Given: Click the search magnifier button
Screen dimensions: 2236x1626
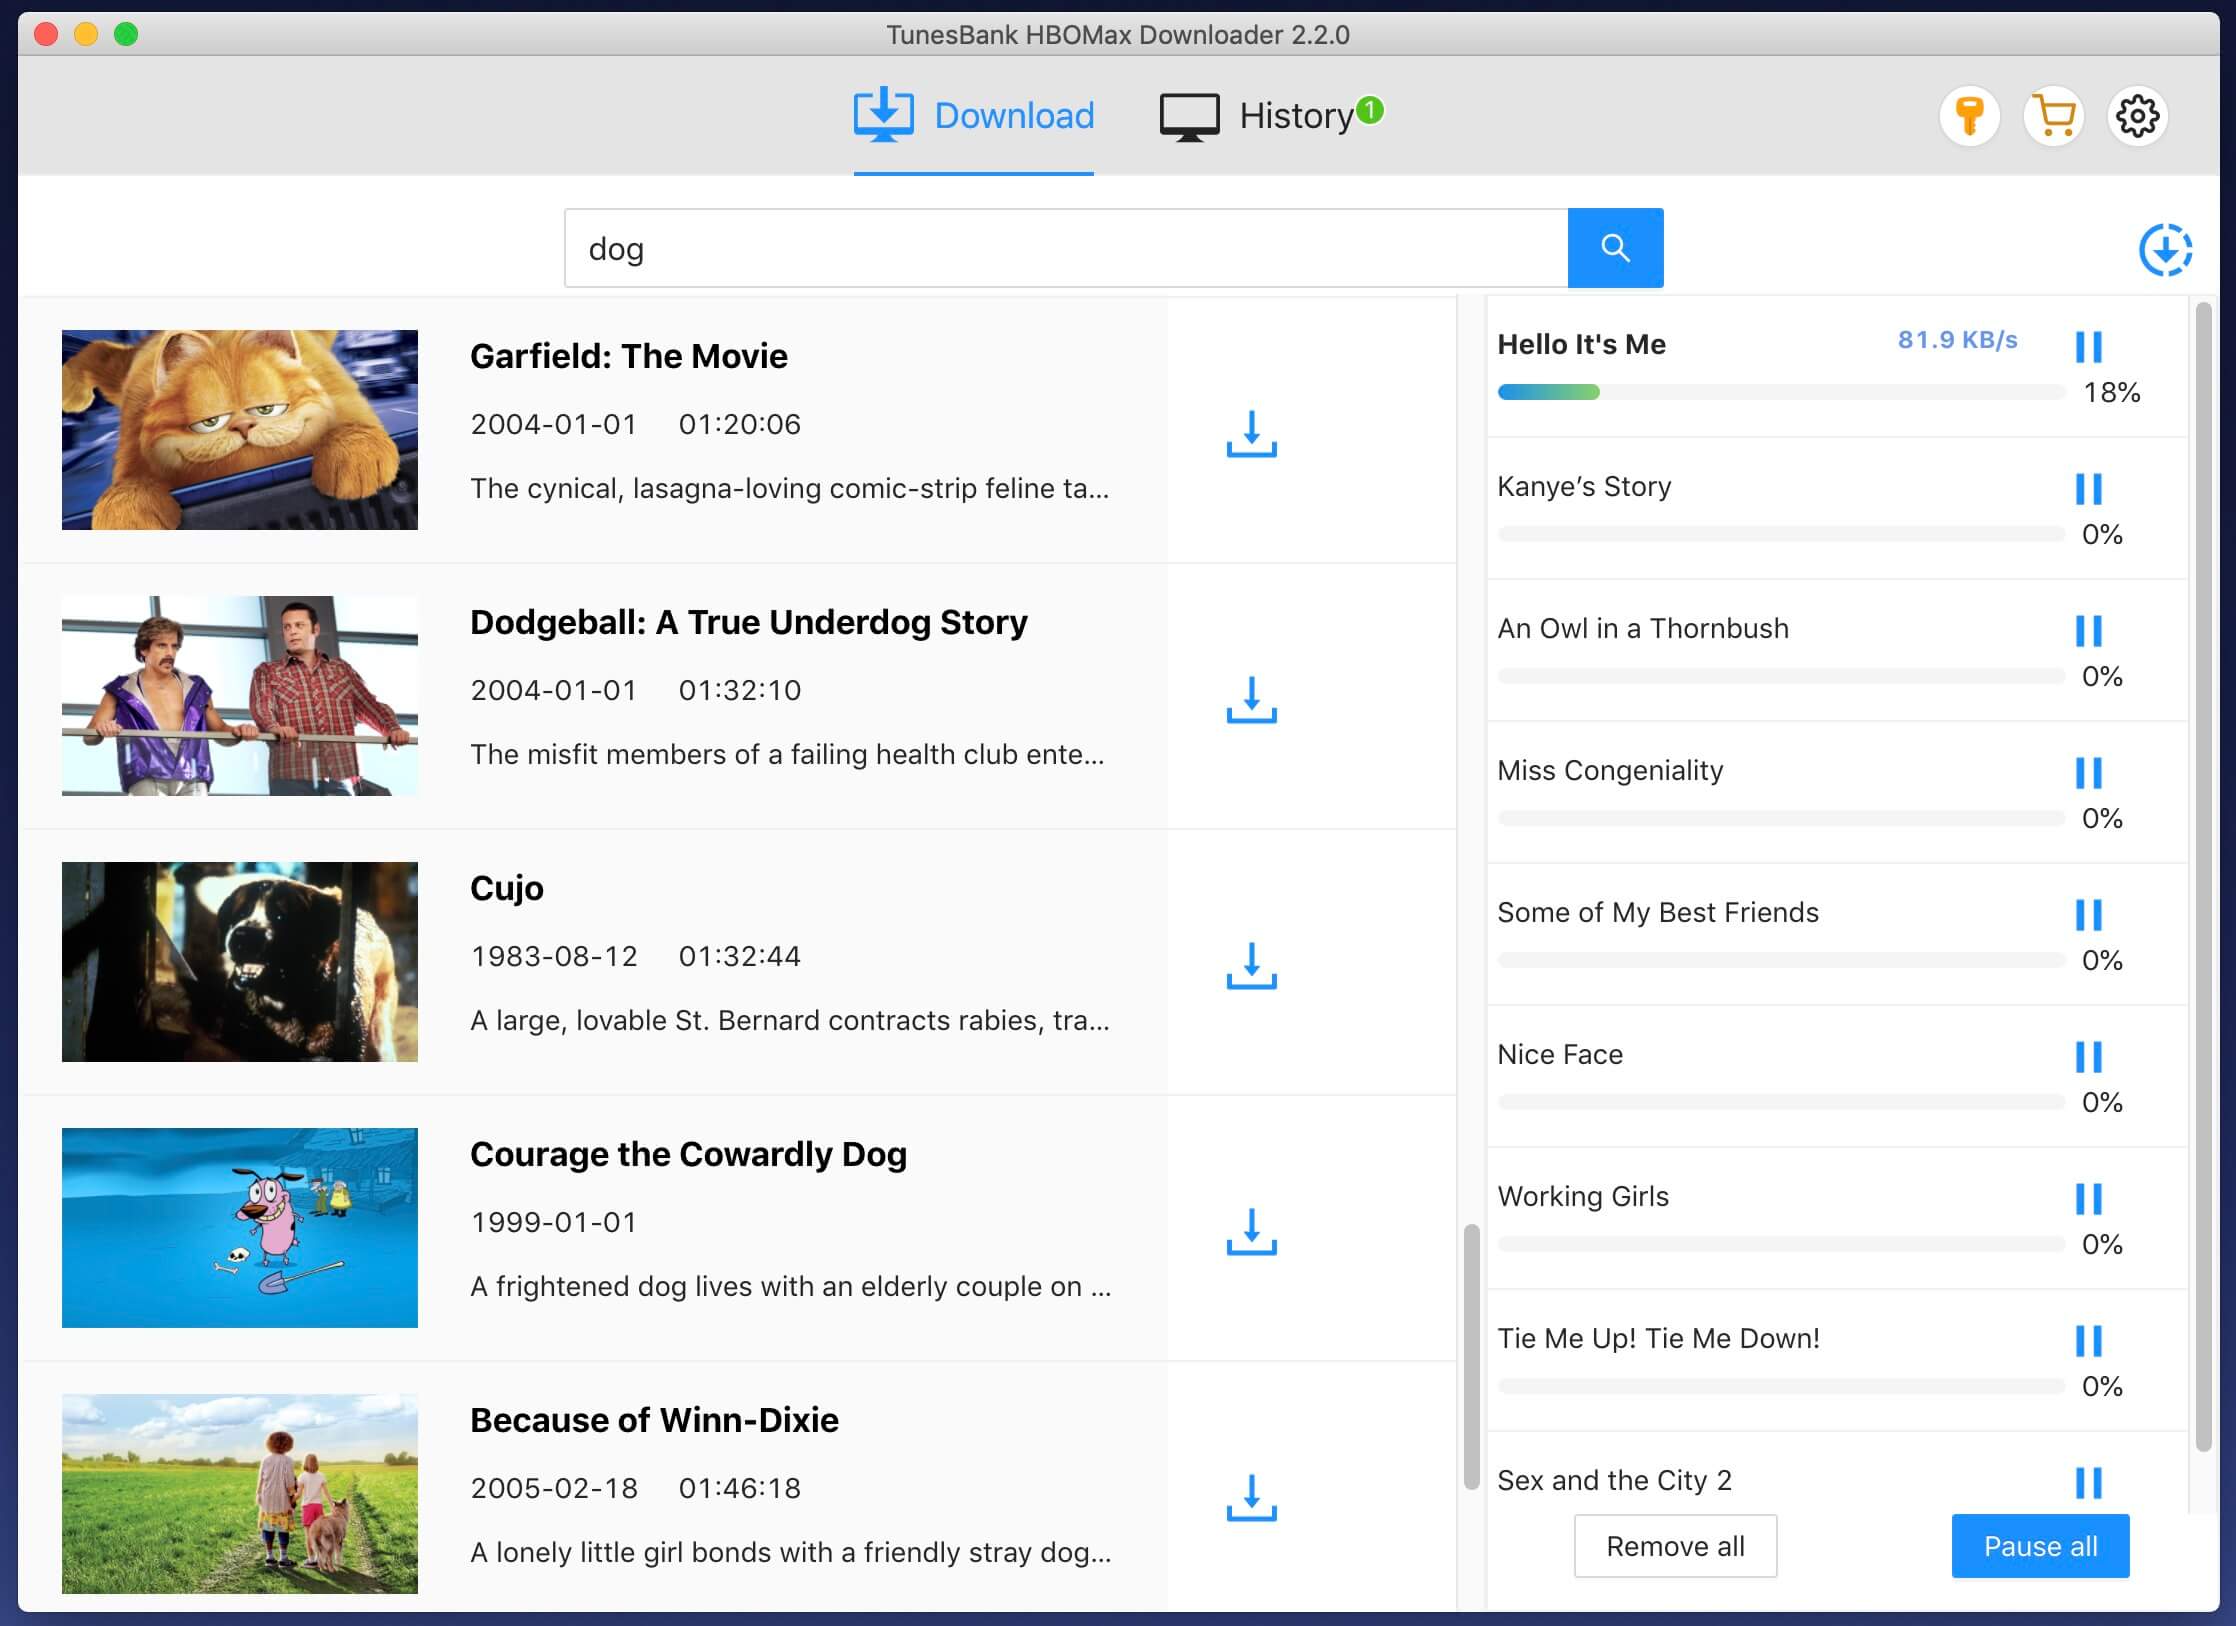Looking at the screenshot, I should pyautogui.click(x=1615, y=248).
